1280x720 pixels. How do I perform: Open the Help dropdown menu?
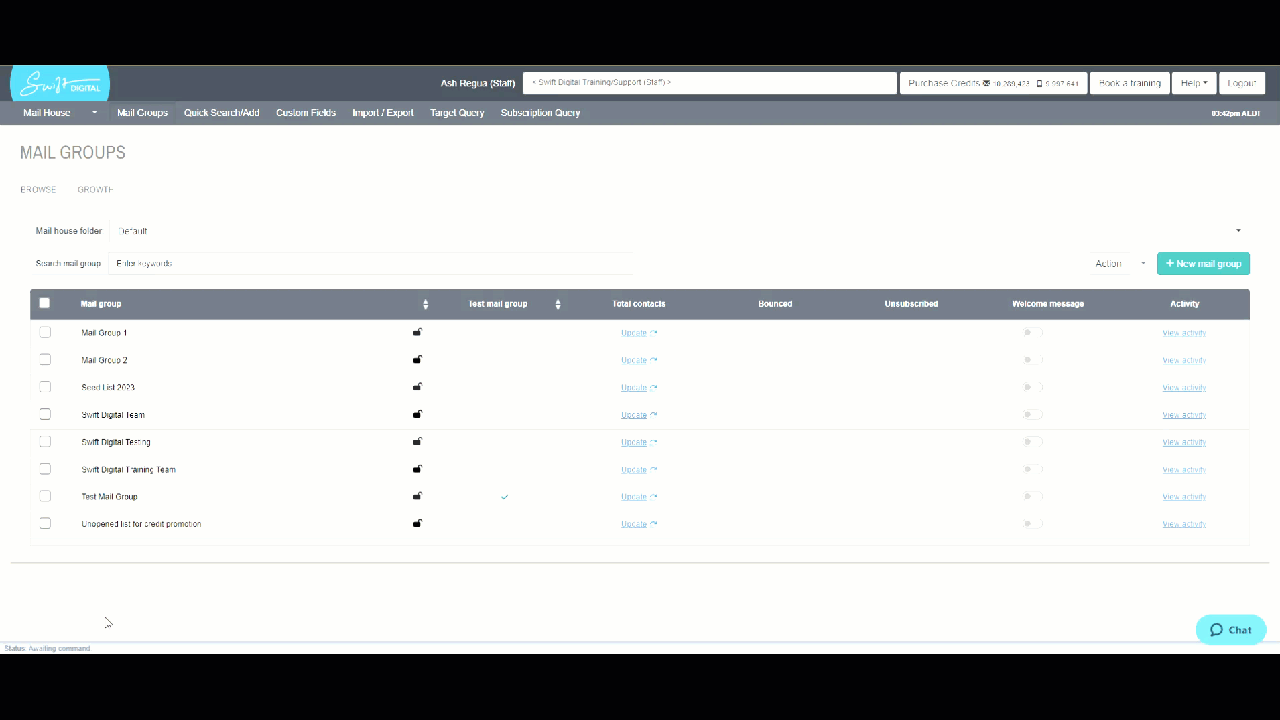tap(1194, 83)
